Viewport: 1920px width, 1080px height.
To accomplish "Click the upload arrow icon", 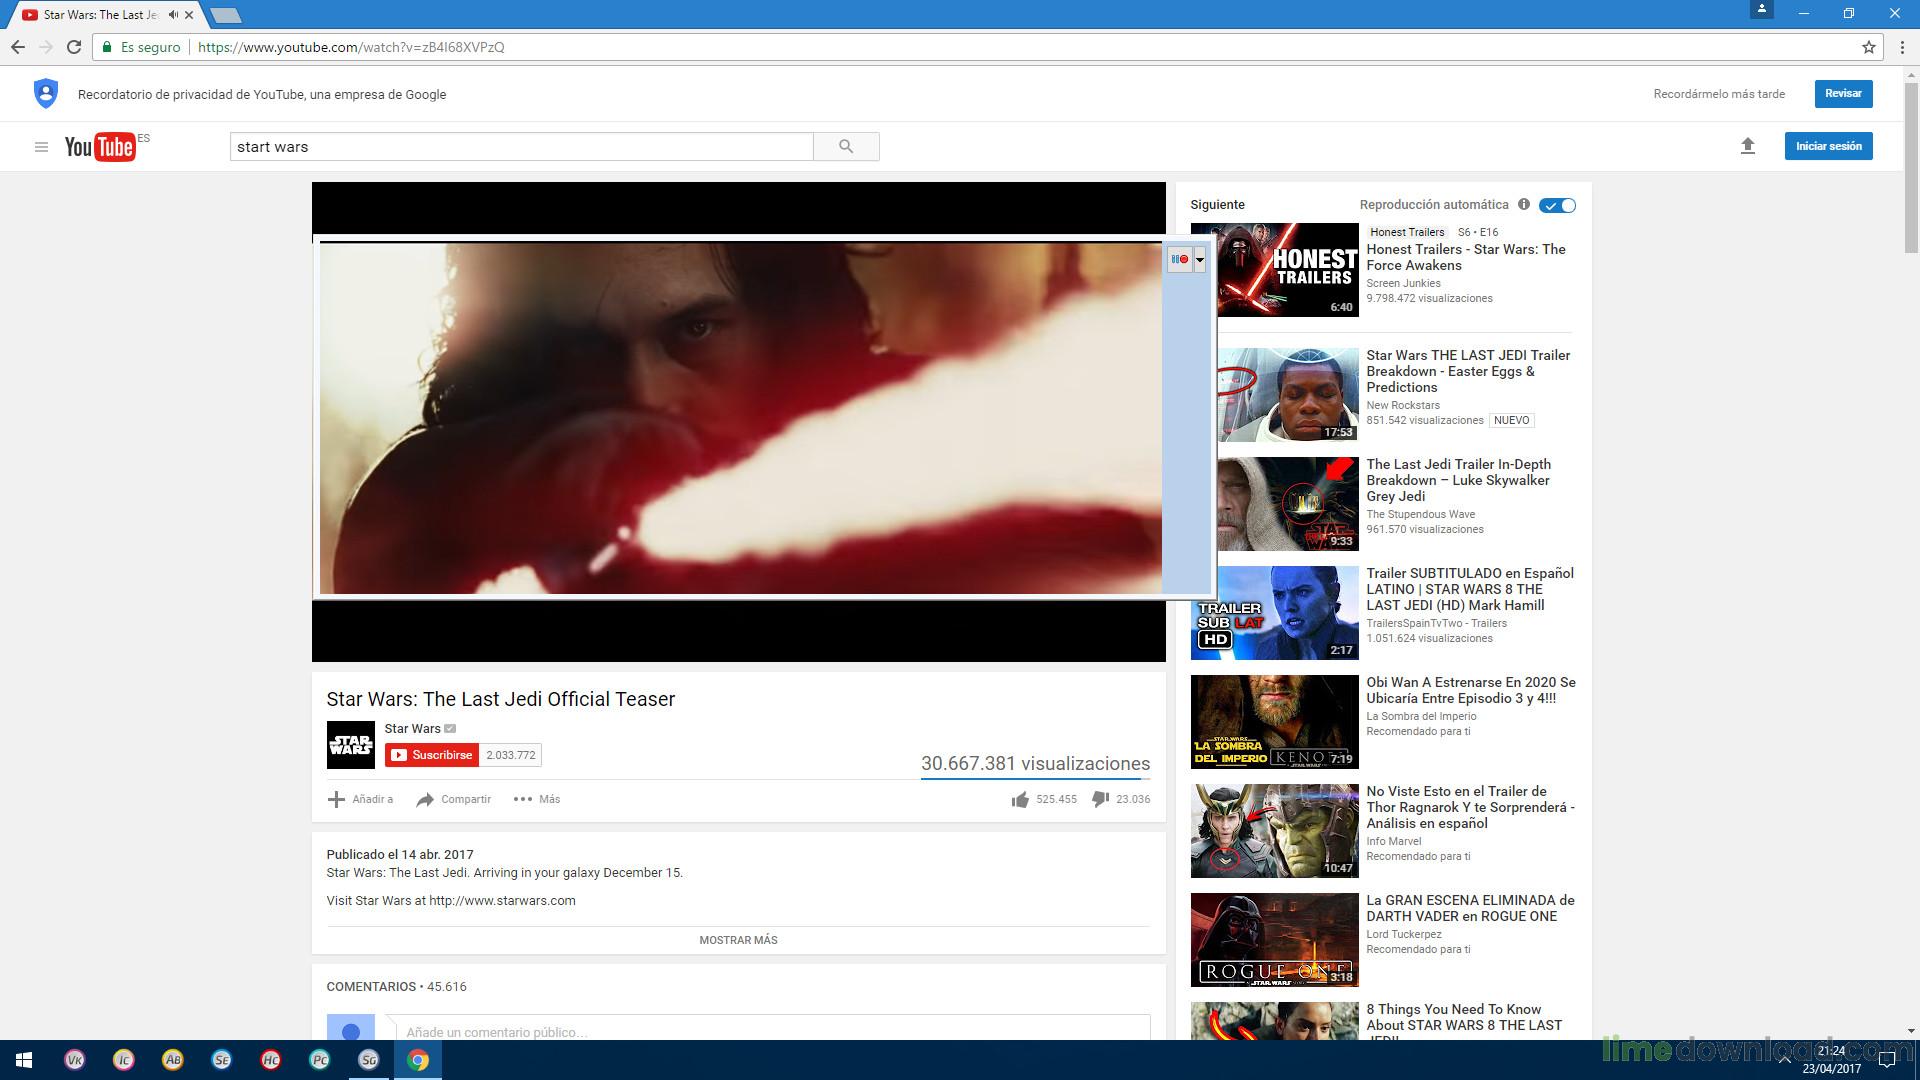I will (x=1747, y=146).
